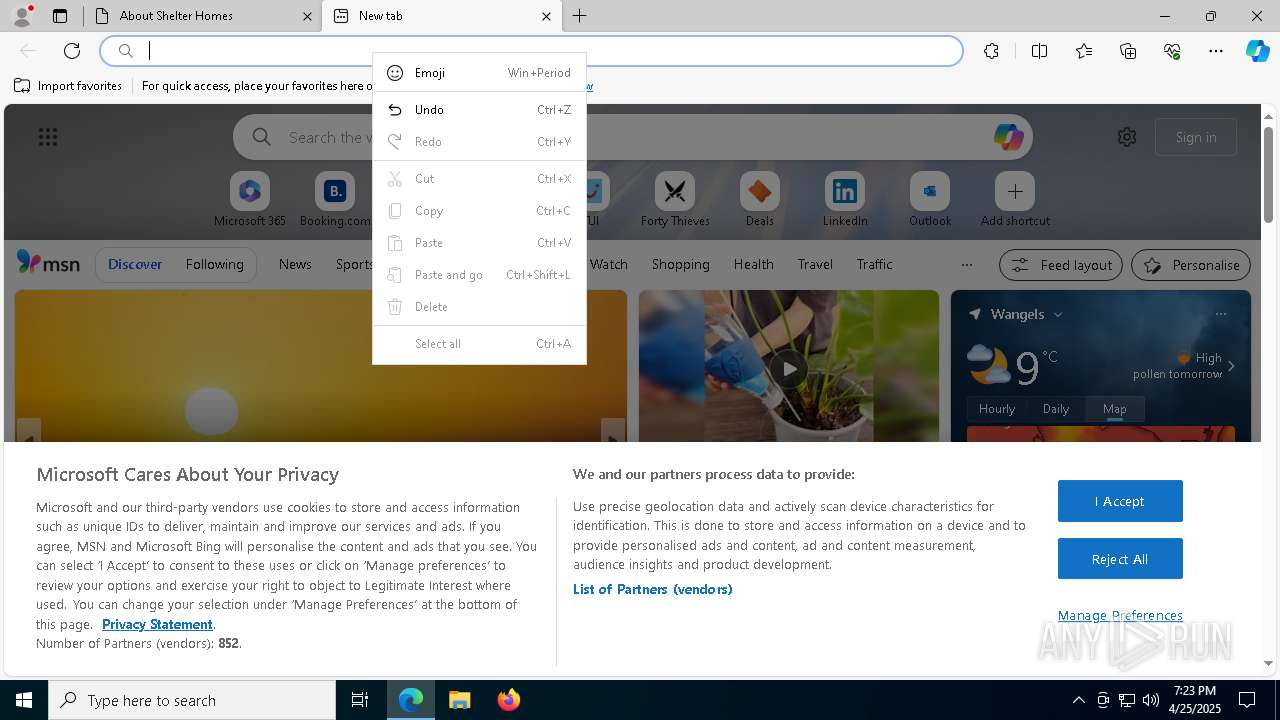
Task: Click the Personalise button
Action: (1191, 265)
